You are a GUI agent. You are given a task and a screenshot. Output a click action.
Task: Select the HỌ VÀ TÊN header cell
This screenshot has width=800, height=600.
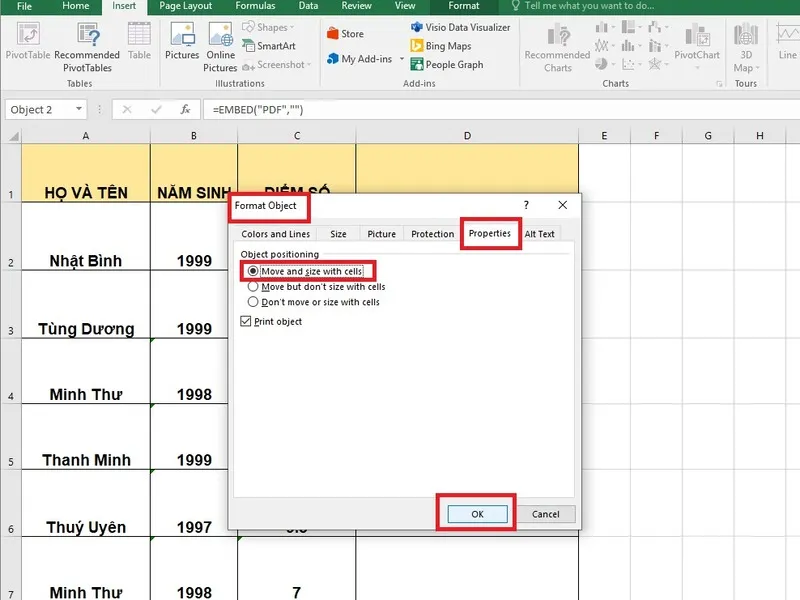86,172
